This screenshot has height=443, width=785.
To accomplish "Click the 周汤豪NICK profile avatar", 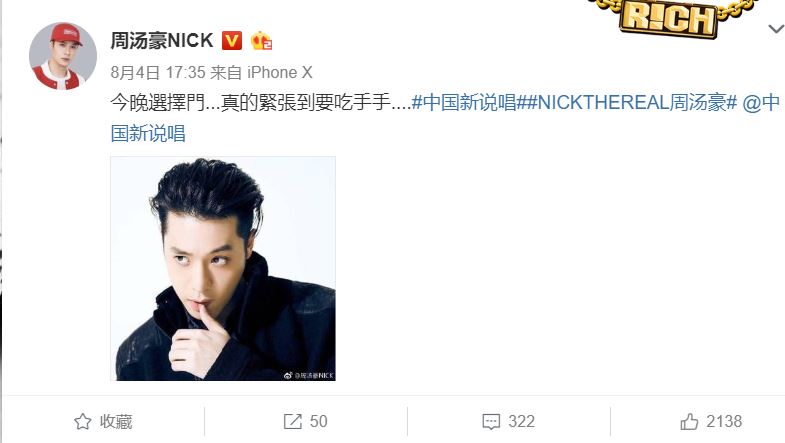I will 63,56.
